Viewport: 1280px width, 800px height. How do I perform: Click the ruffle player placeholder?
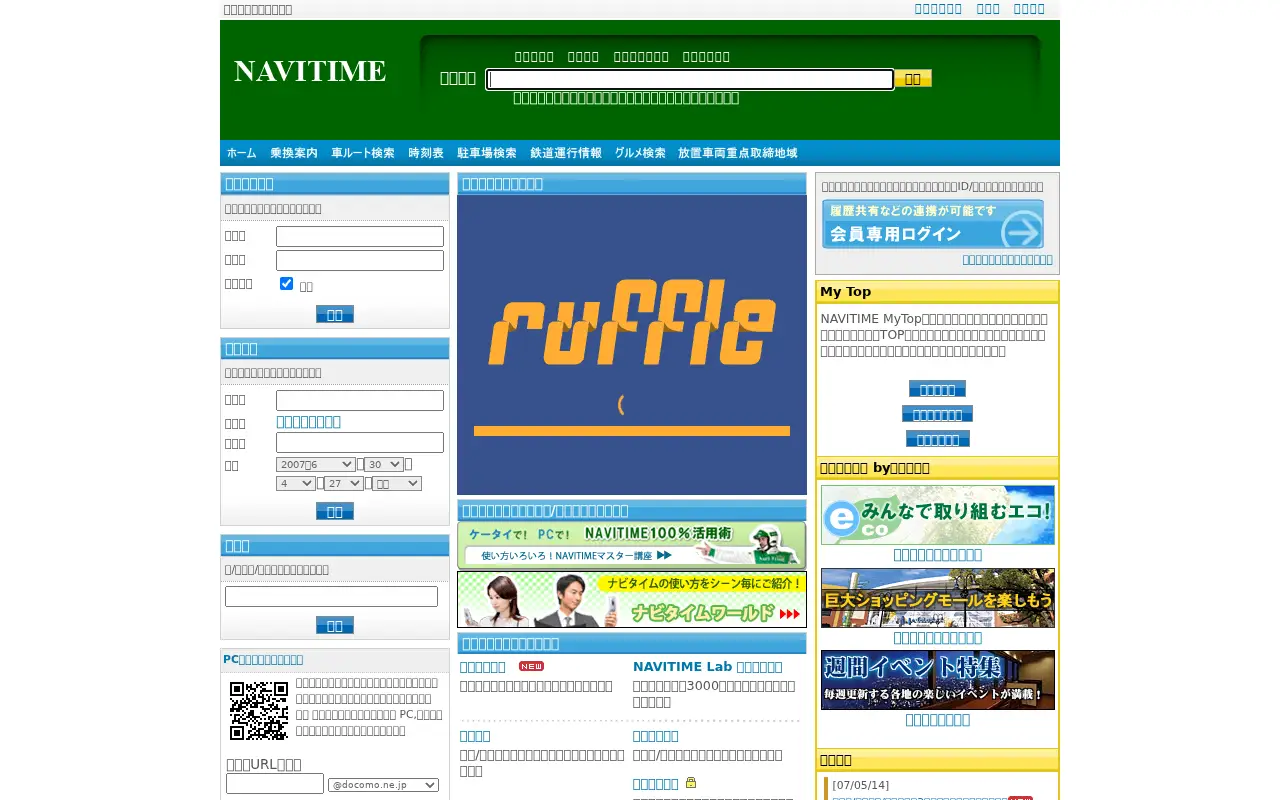632,345
